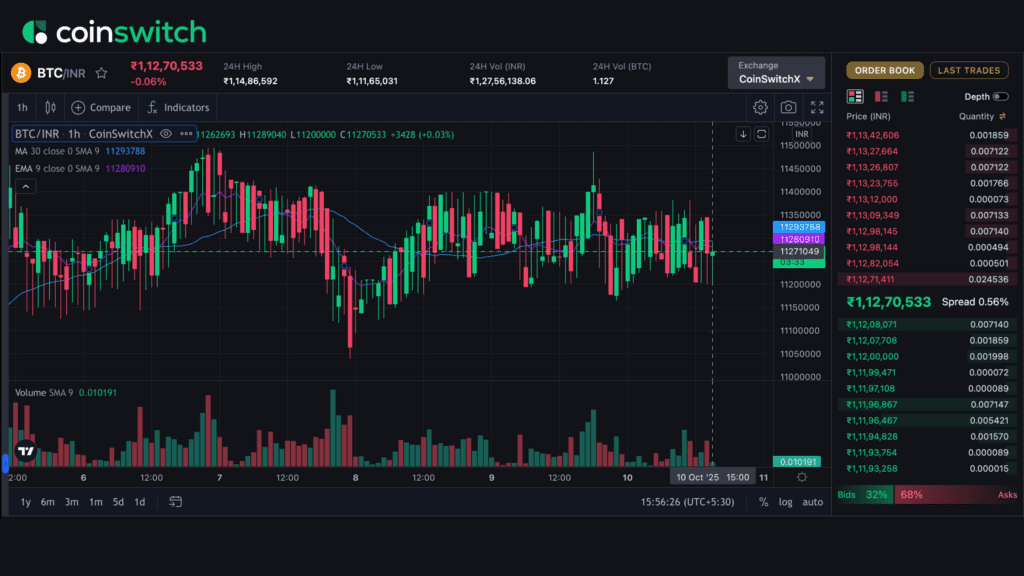Open chart settings gear icon
This screenshot has height=576, width=1024.
click(x=760, y=107)
